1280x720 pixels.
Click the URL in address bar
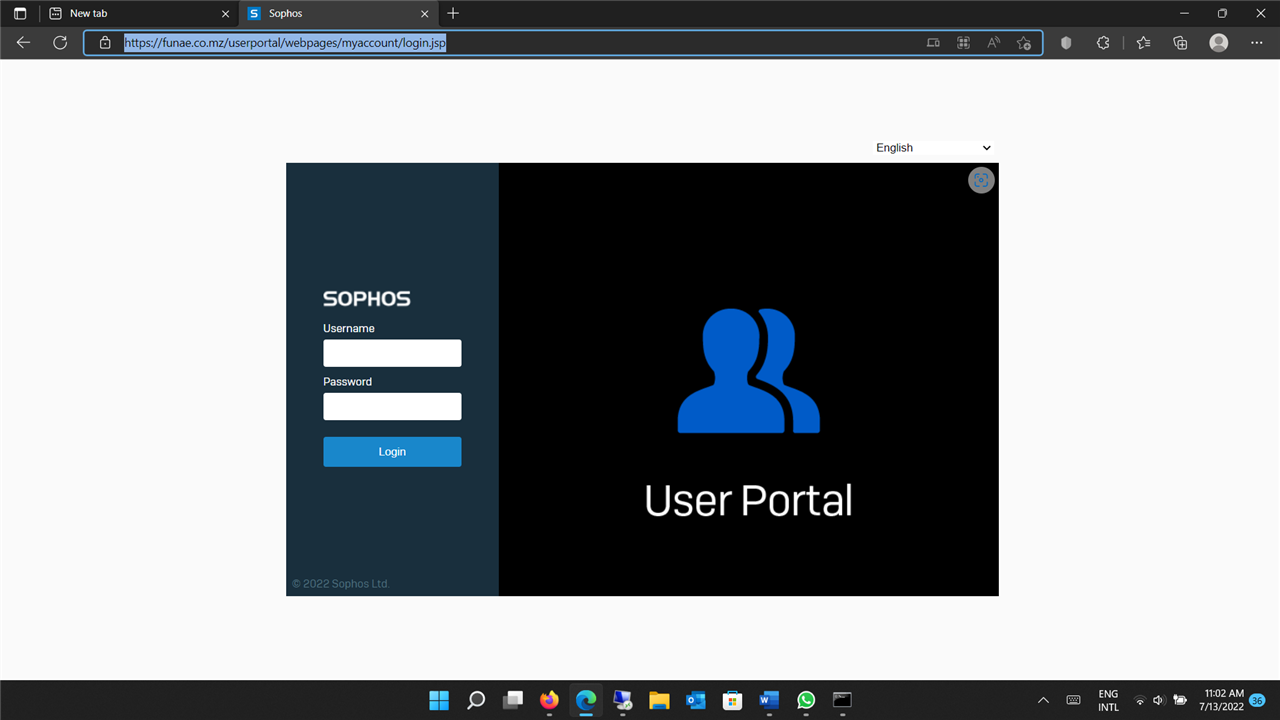point(285,43)
